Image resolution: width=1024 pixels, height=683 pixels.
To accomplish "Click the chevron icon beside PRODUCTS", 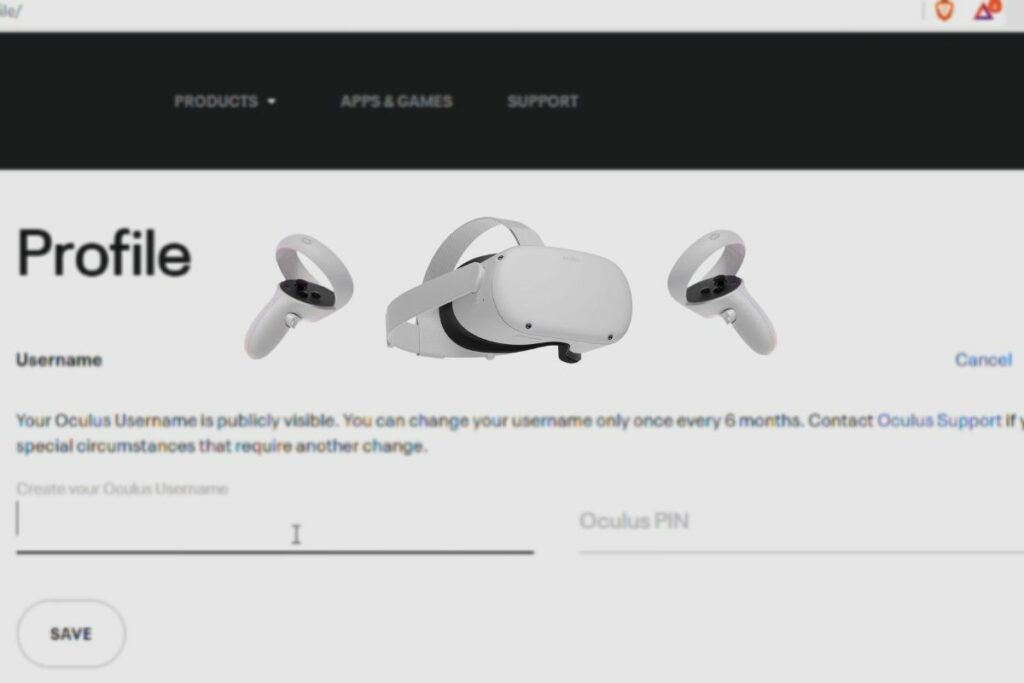I will (273, 101).
